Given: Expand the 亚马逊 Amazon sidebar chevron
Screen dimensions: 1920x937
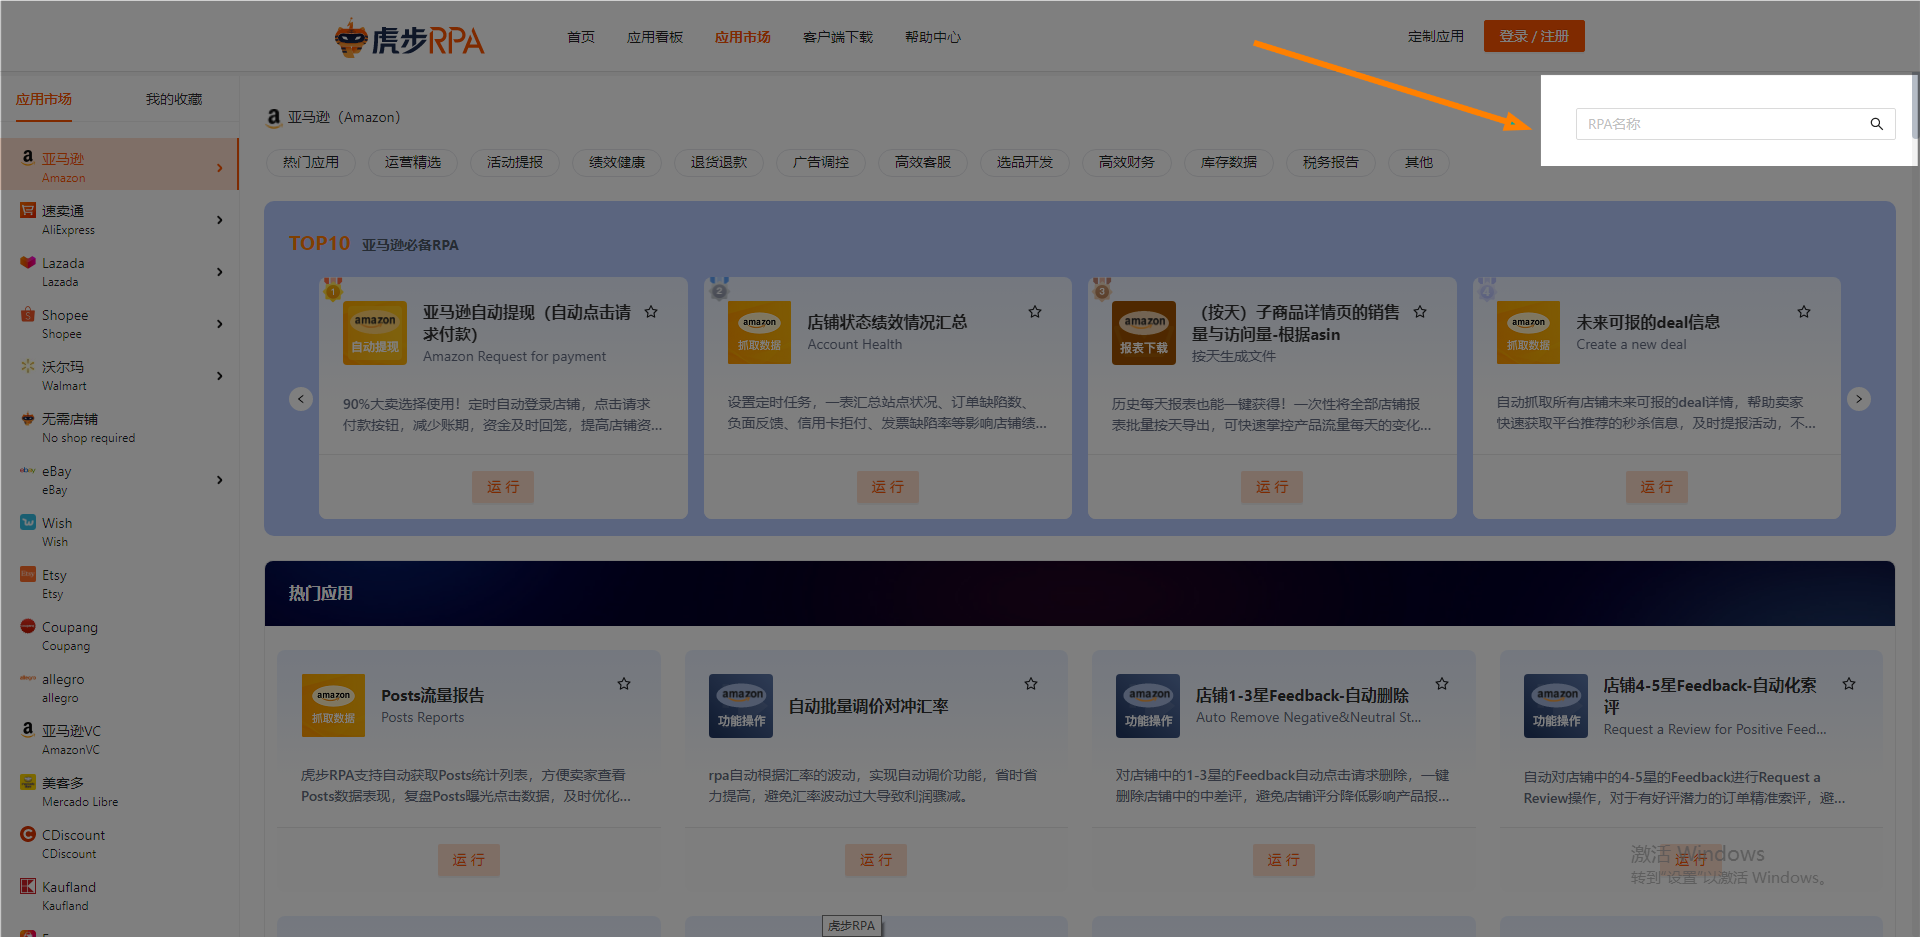Looking at the screenshot, I should (220, 168).
